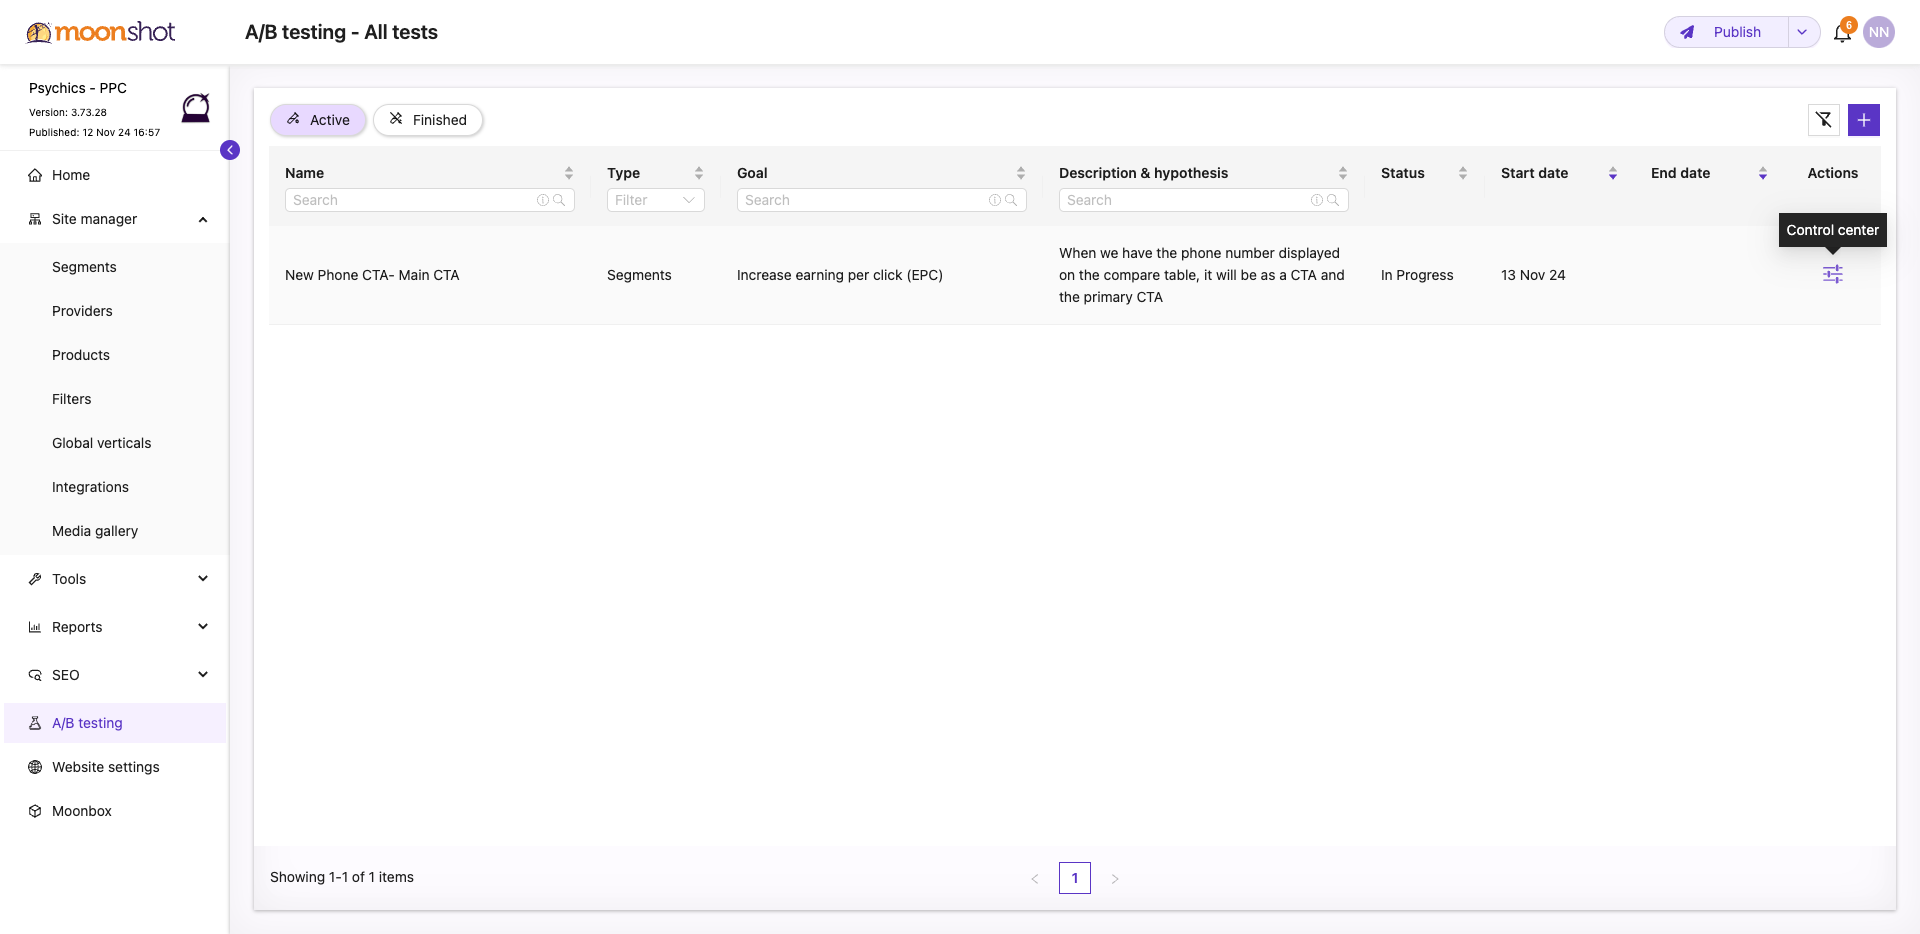Switch to the Finished tests tab

pos(428,120)
